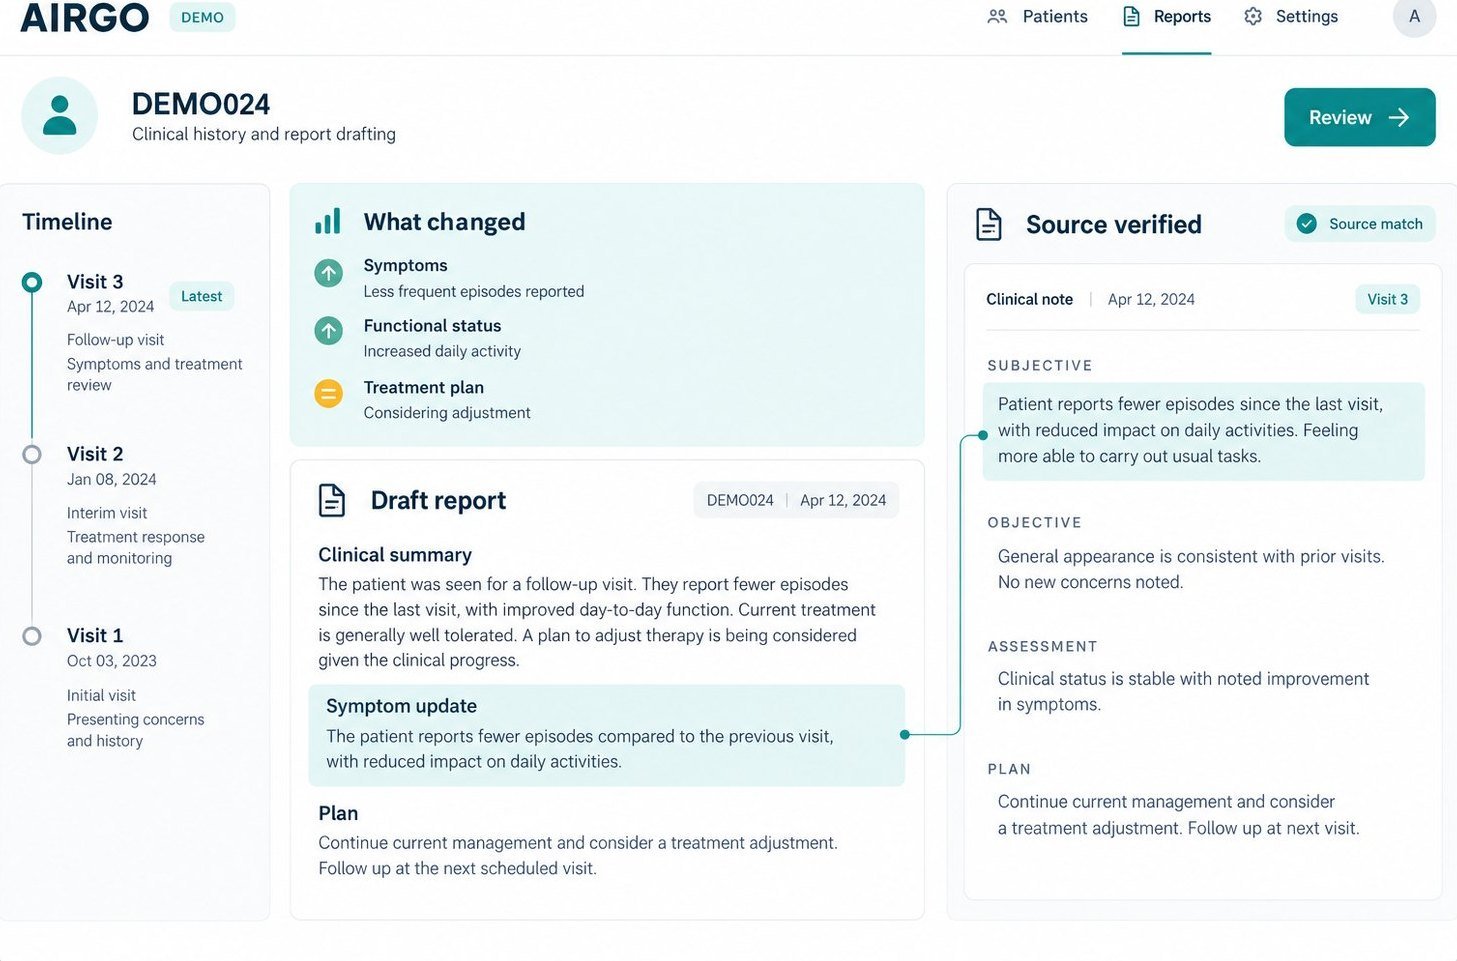Click the DEMO024 patient avatar icon
This screenshot has height=961, width=1457.
[x=59, y=115]
